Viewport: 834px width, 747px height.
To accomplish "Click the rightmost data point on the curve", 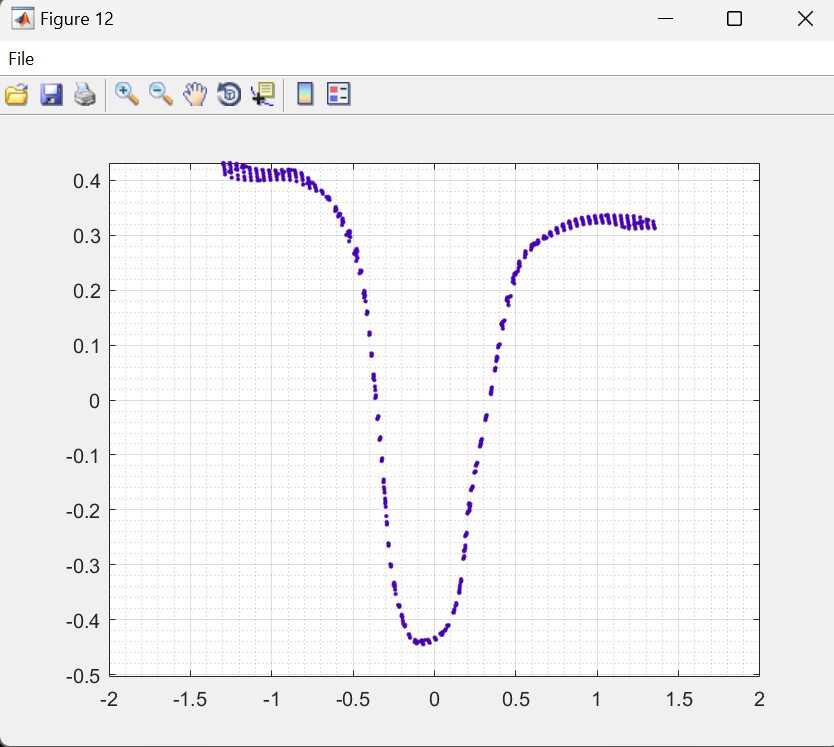I will click(654, 227).
